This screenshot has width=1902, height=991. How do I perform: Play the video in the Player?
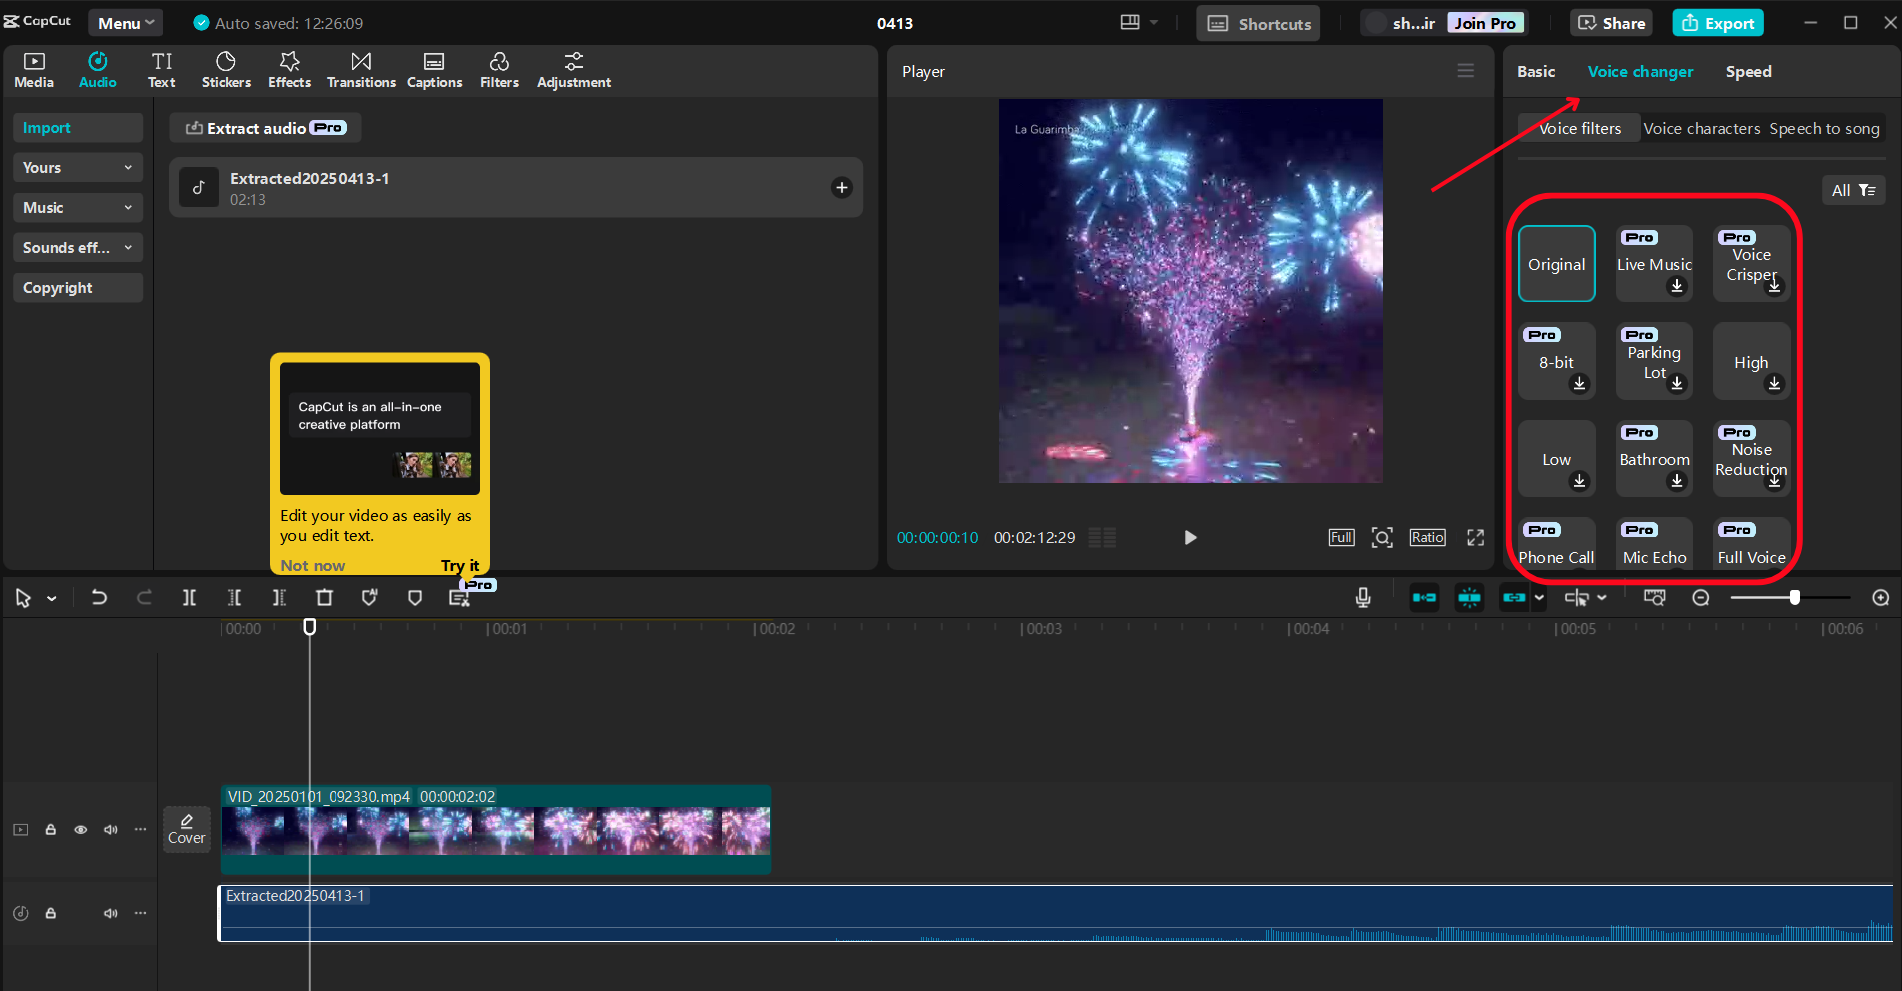tap(1190, 537)
